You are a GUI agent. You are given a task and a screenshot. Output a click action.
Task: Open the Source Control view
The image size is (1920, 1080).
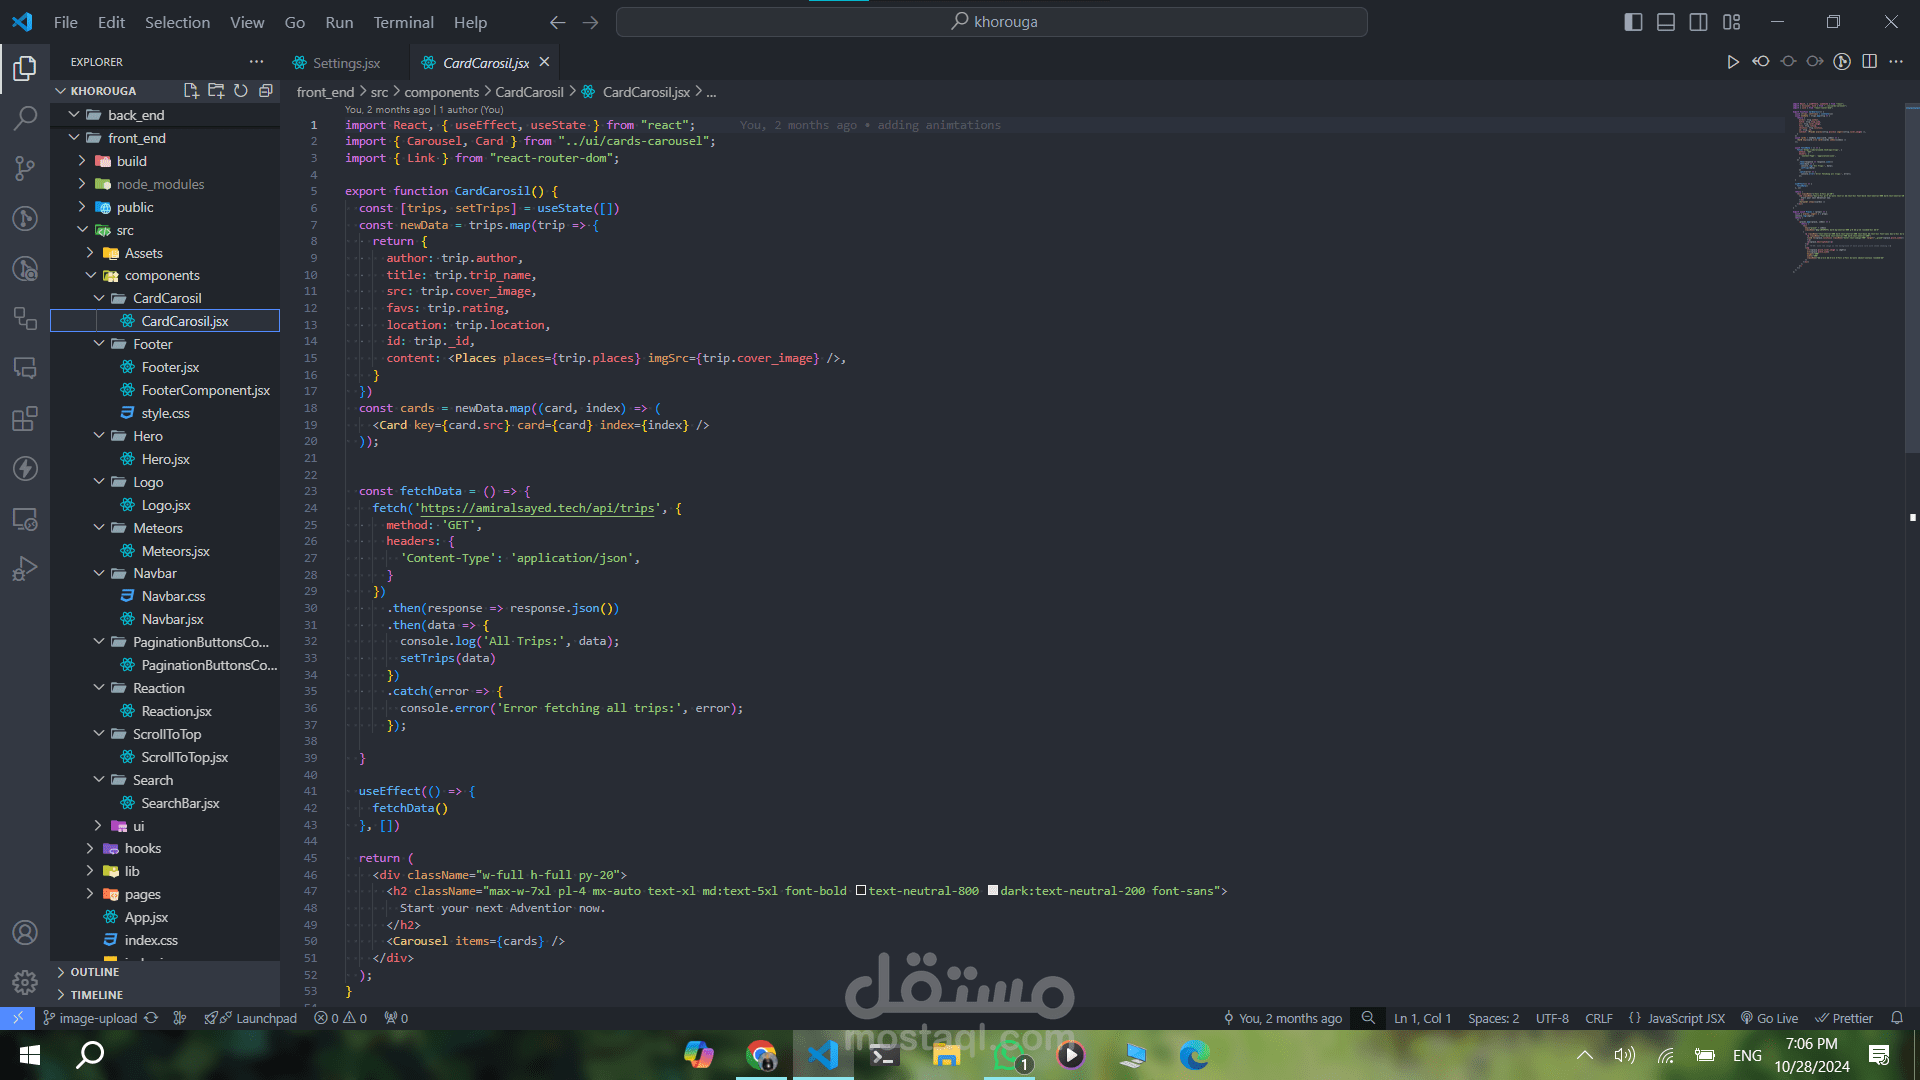[25, 168]
